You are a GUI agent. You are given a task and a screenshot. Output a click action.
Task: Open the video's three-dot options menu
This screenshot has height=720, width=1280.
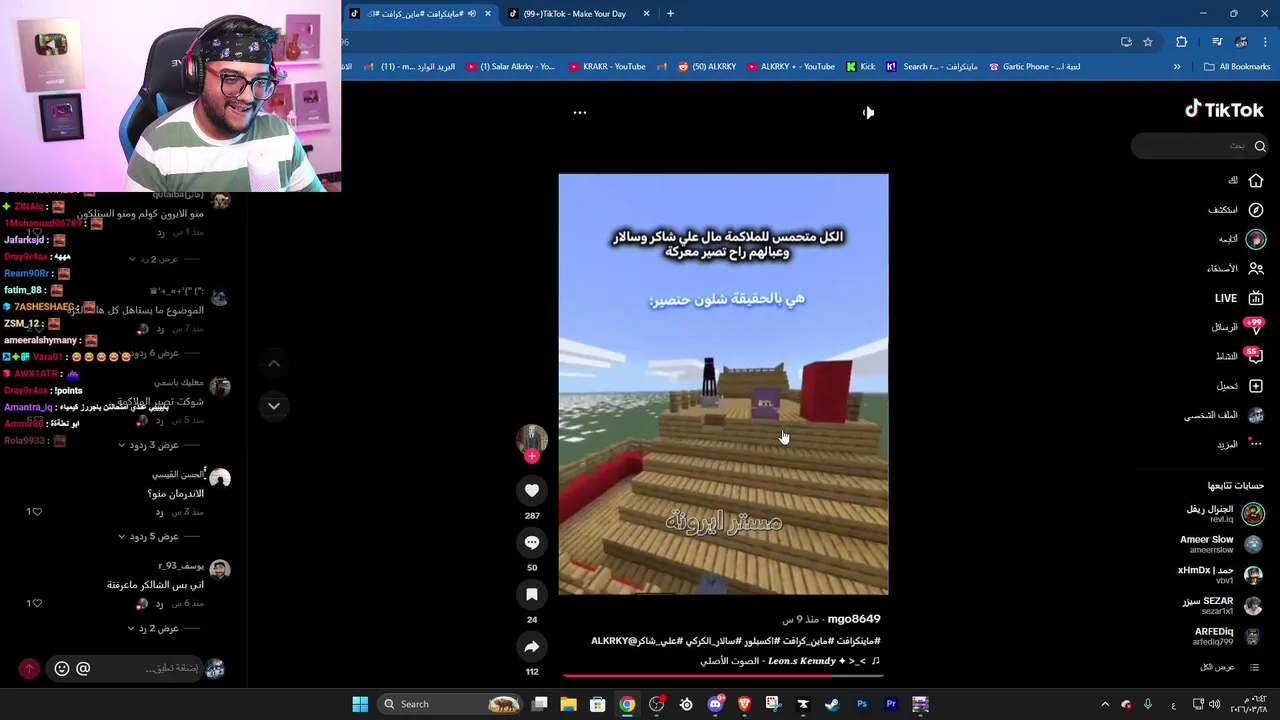point(579,112)
